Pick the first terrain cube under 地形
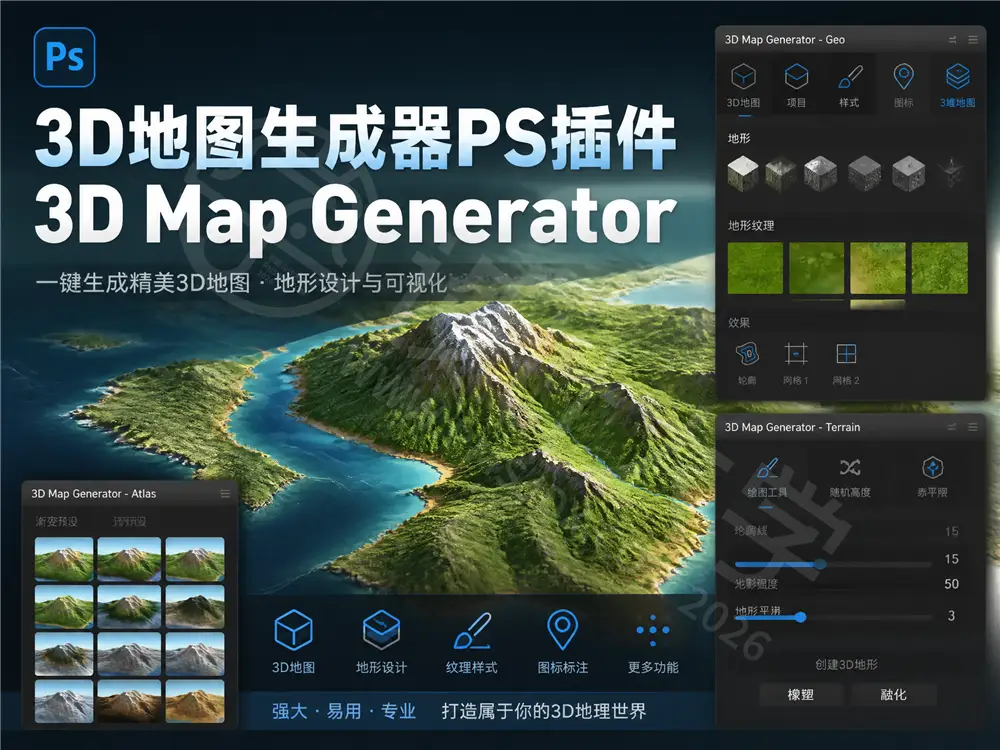The image size is (1000, 750). (x=743, y=173)
